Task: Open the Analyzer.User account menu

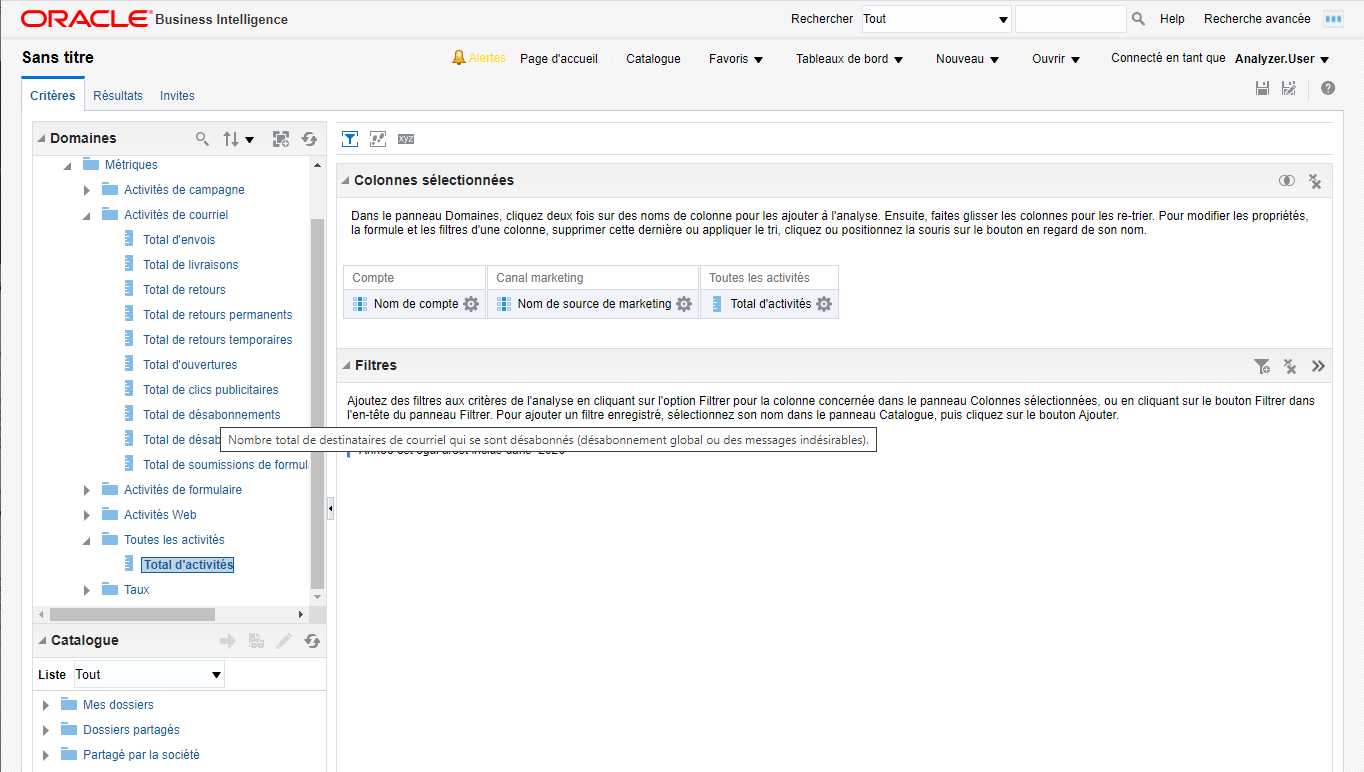Action: (1282, 59)
